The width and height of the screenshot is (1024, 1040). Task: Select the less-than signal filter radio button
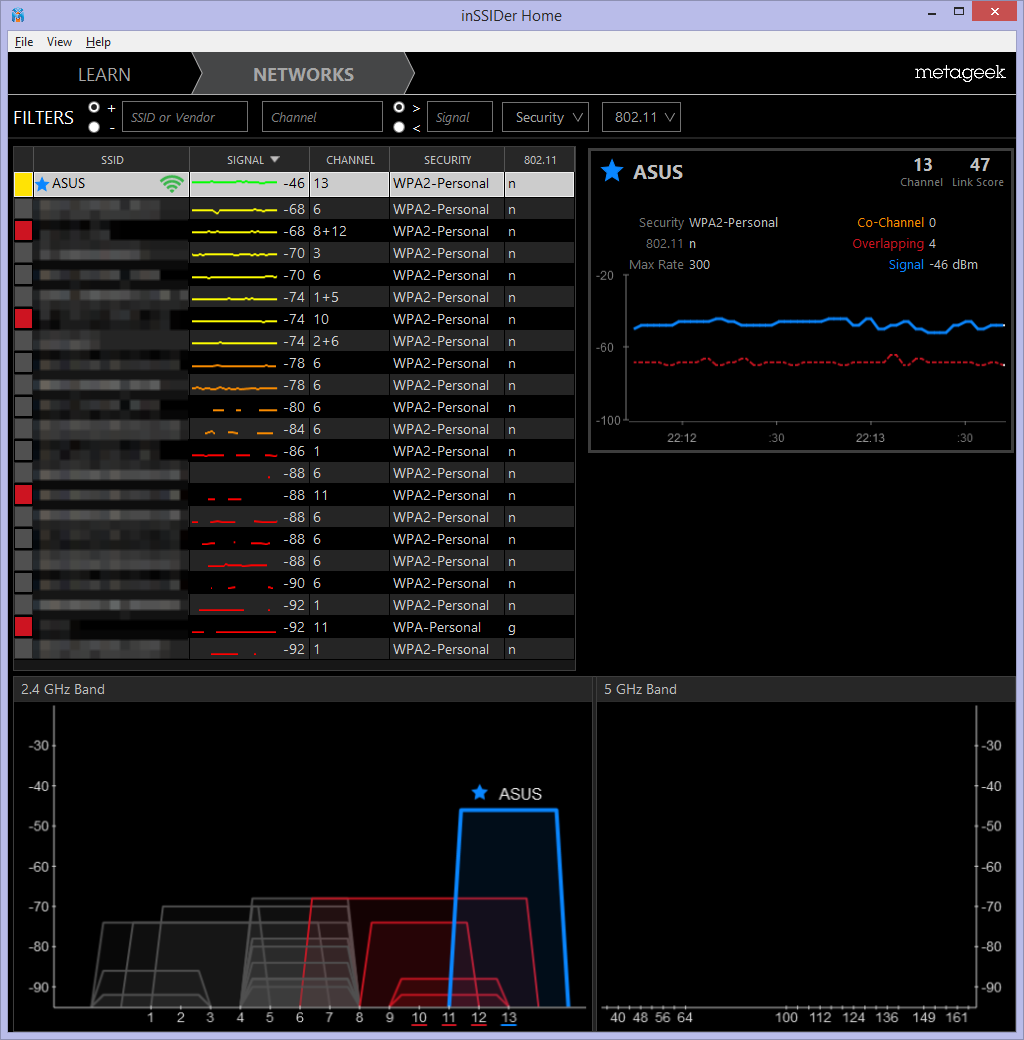click(399, 127)
